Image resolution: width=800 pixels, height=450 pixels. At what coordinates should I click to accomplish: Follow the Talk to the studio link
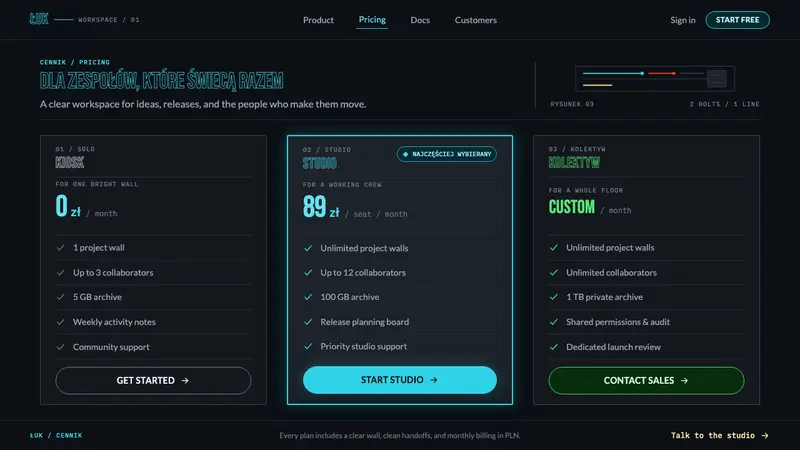719,435
